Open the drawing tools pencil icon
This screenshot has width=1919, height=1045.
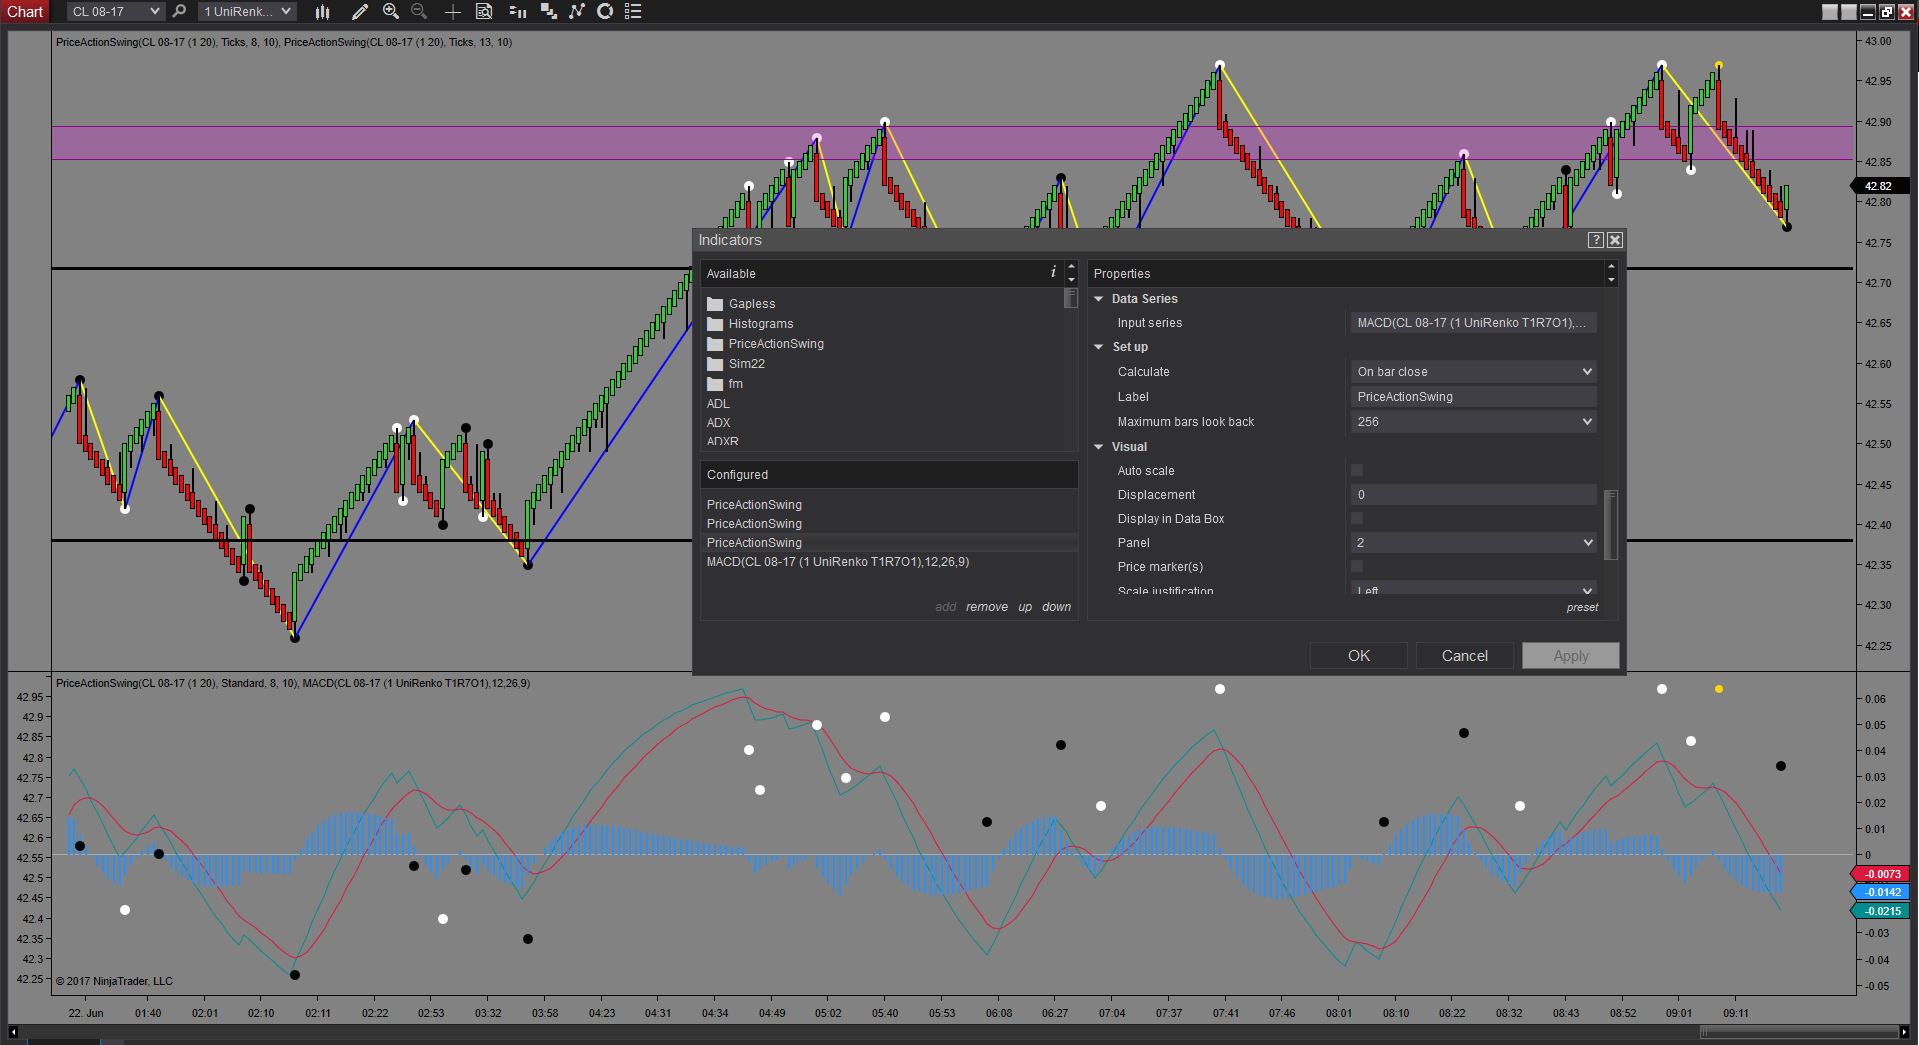point(360,11)
